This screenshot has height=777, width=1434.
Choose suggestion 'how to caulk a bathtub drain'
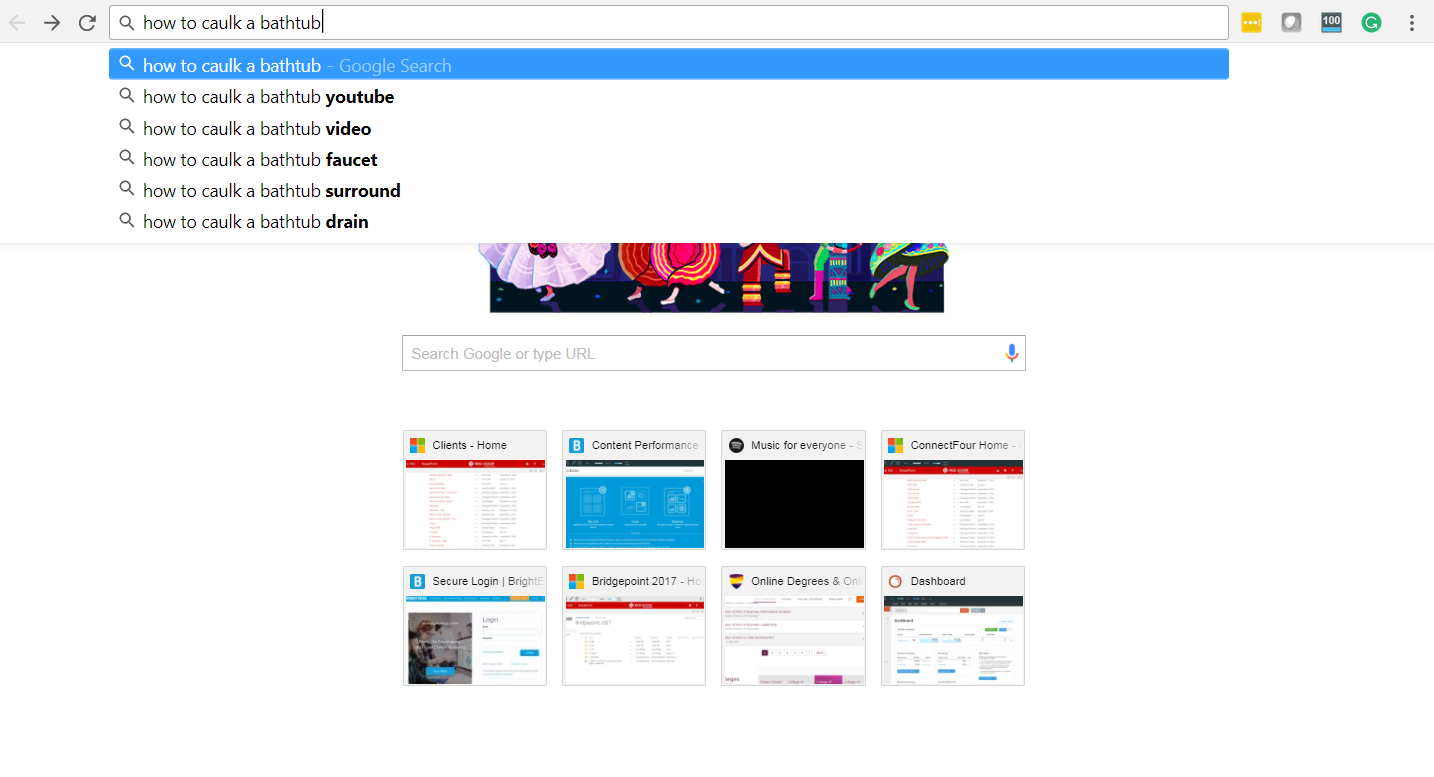668,221
